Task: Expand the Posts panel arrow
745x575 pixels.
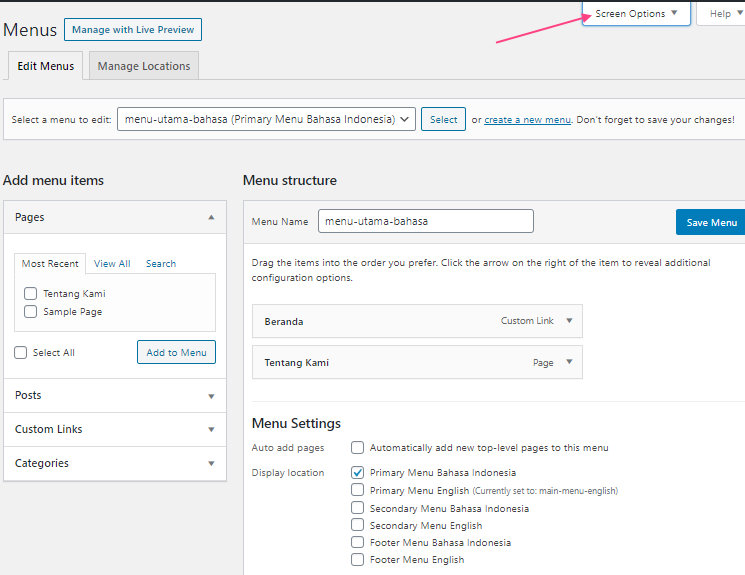Action: 211,396
